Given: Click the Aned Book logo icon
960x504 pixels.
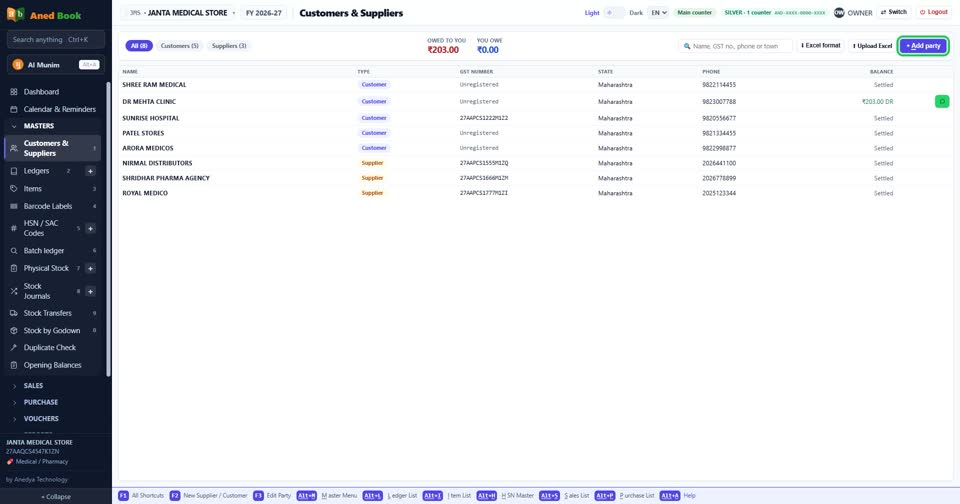Looking at the screenshot, I should coord(15,14).
